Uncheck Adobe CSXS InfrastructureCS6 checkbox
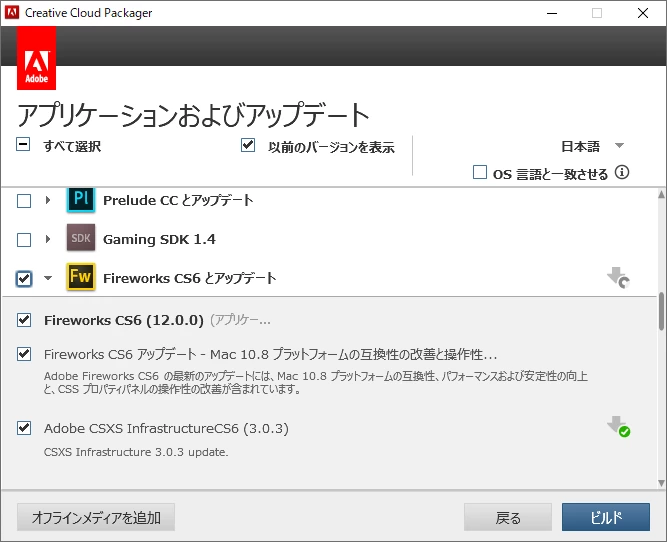The width and height of the screenshot is (667, 542). pyautogui.click(x=24, y=428)
